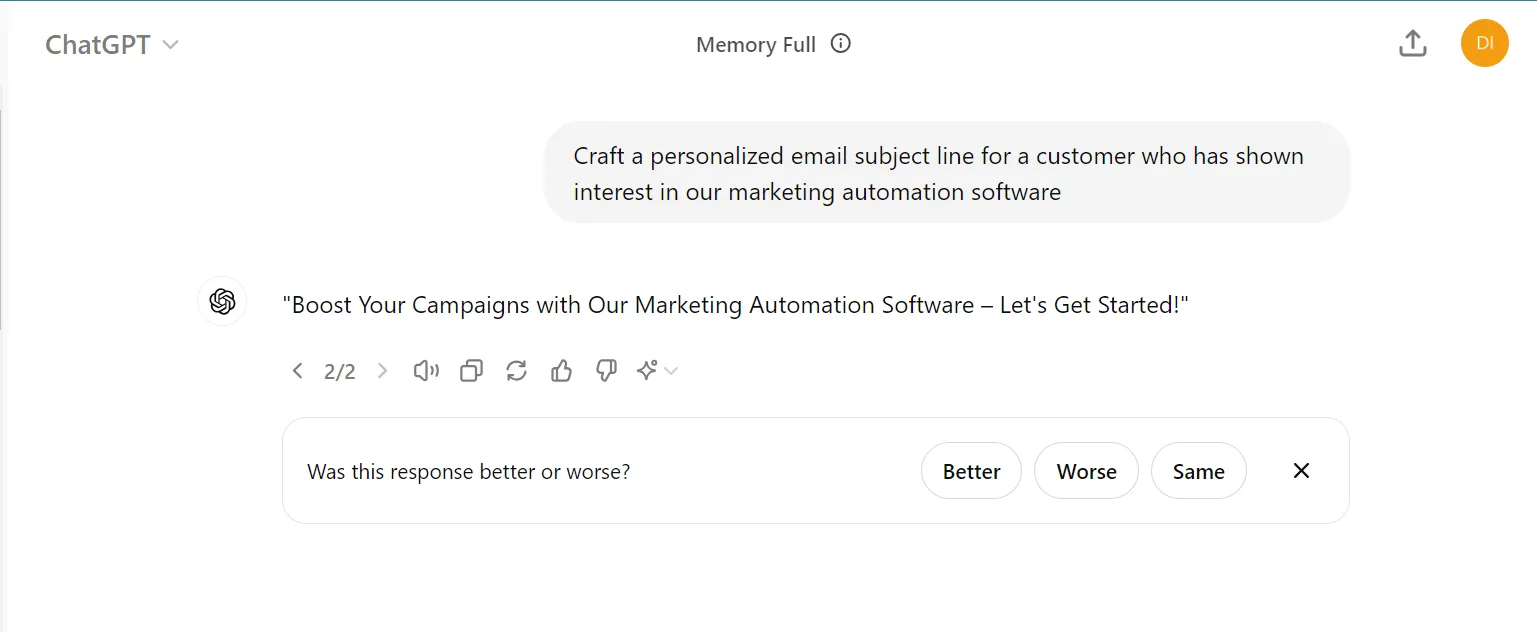Click the sparkle change-model icon
The width and height of the screenshot is (1537, 632).
[647, 371]
